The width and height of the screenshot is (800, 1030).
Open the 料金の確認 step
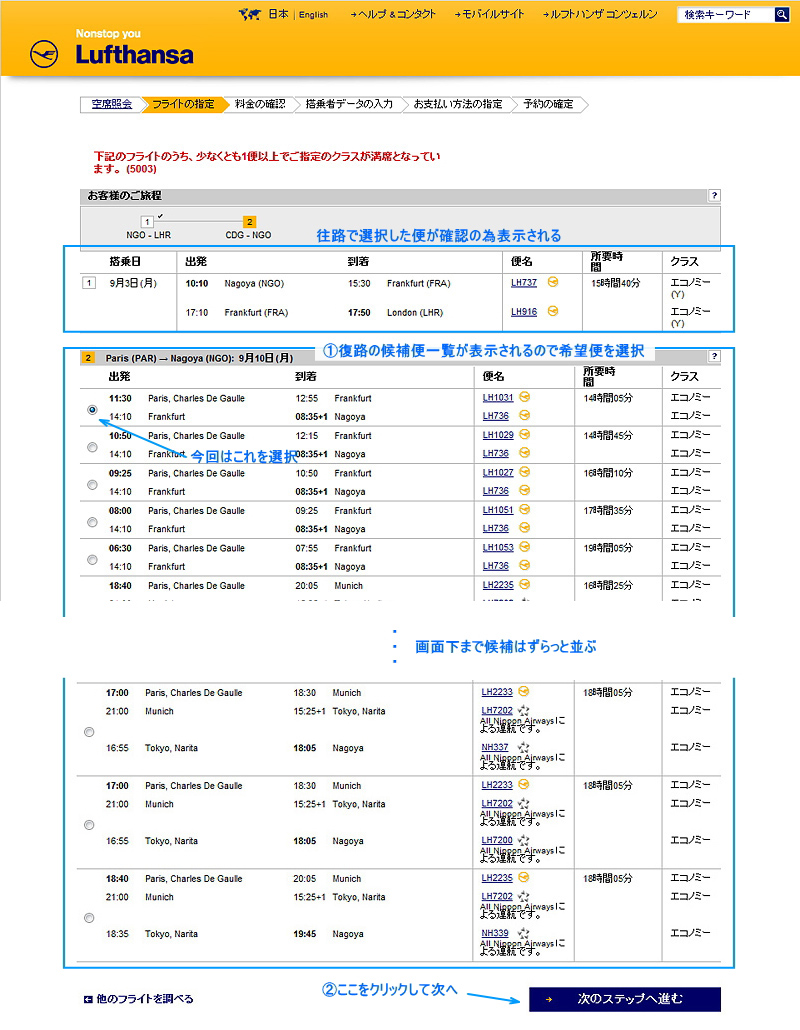[260, 104]
